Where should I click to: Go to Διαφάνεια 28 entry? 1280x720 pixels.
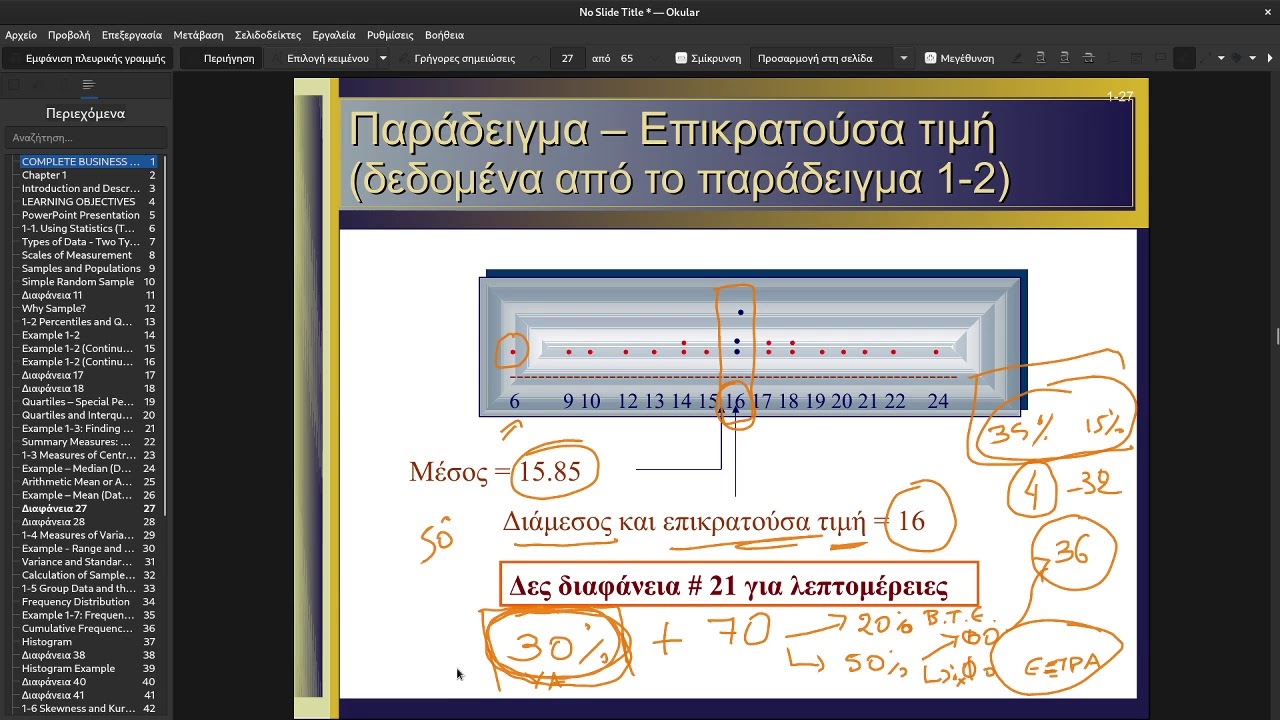pyautogui.click(x=89, y=522)
